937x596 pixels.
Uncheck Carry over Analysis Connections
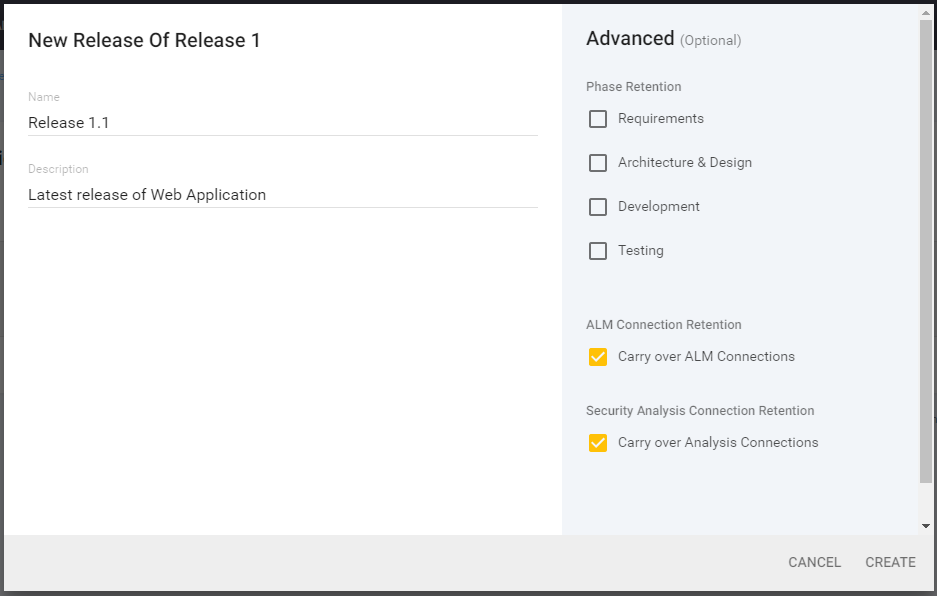pyautogui.click(x=598, y=442)
